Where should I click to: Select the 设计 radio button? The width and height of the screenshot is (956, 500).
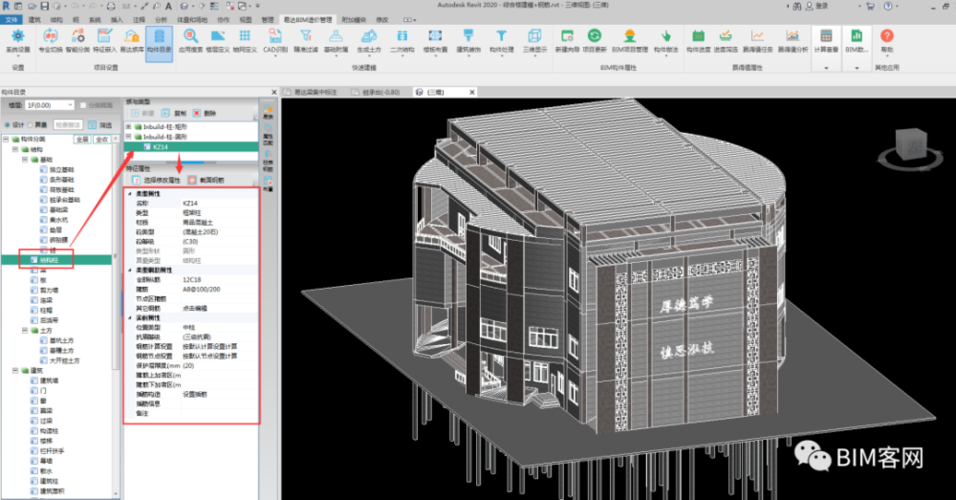[9, 125]
